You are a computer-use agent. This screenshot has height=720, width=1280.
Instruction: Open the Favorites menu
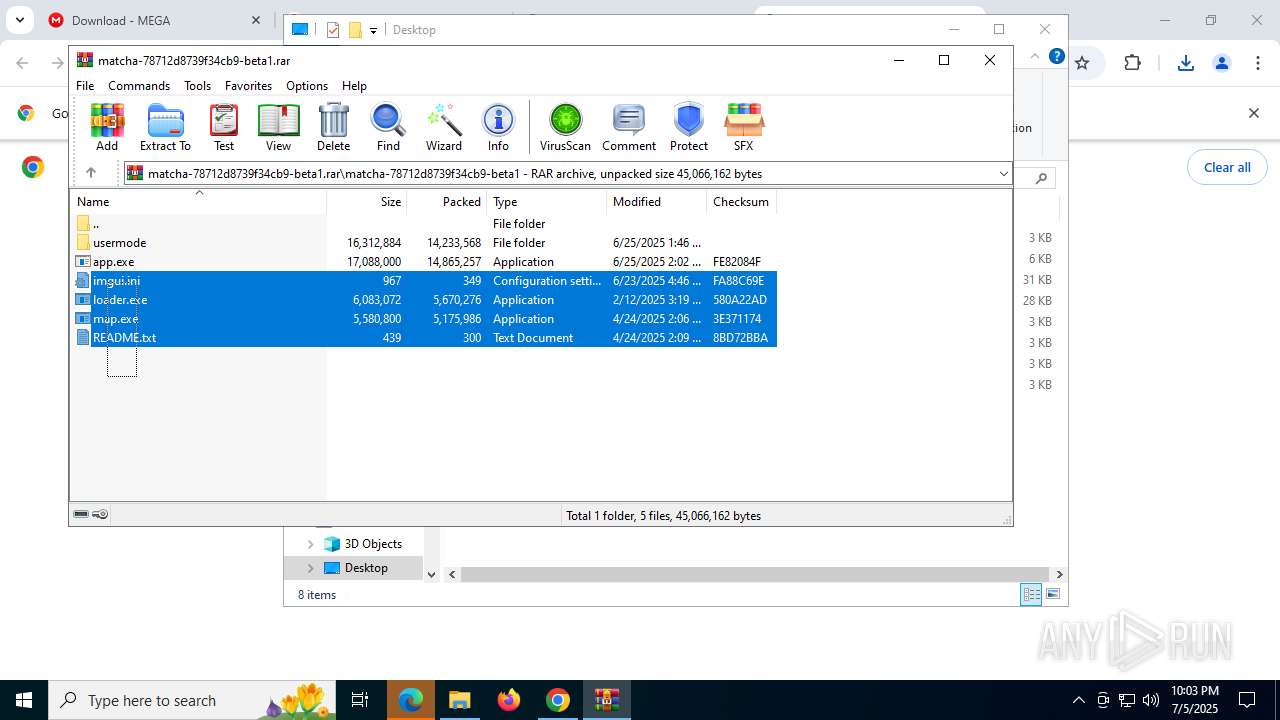248,86
